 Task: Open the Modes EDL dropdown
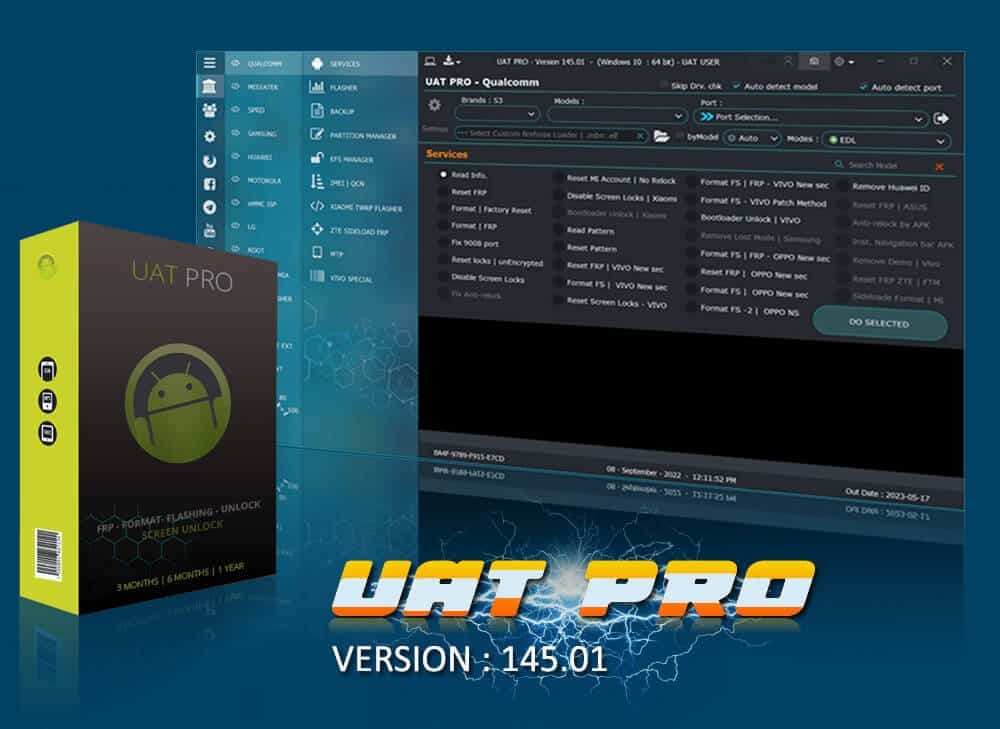[886, 140]
